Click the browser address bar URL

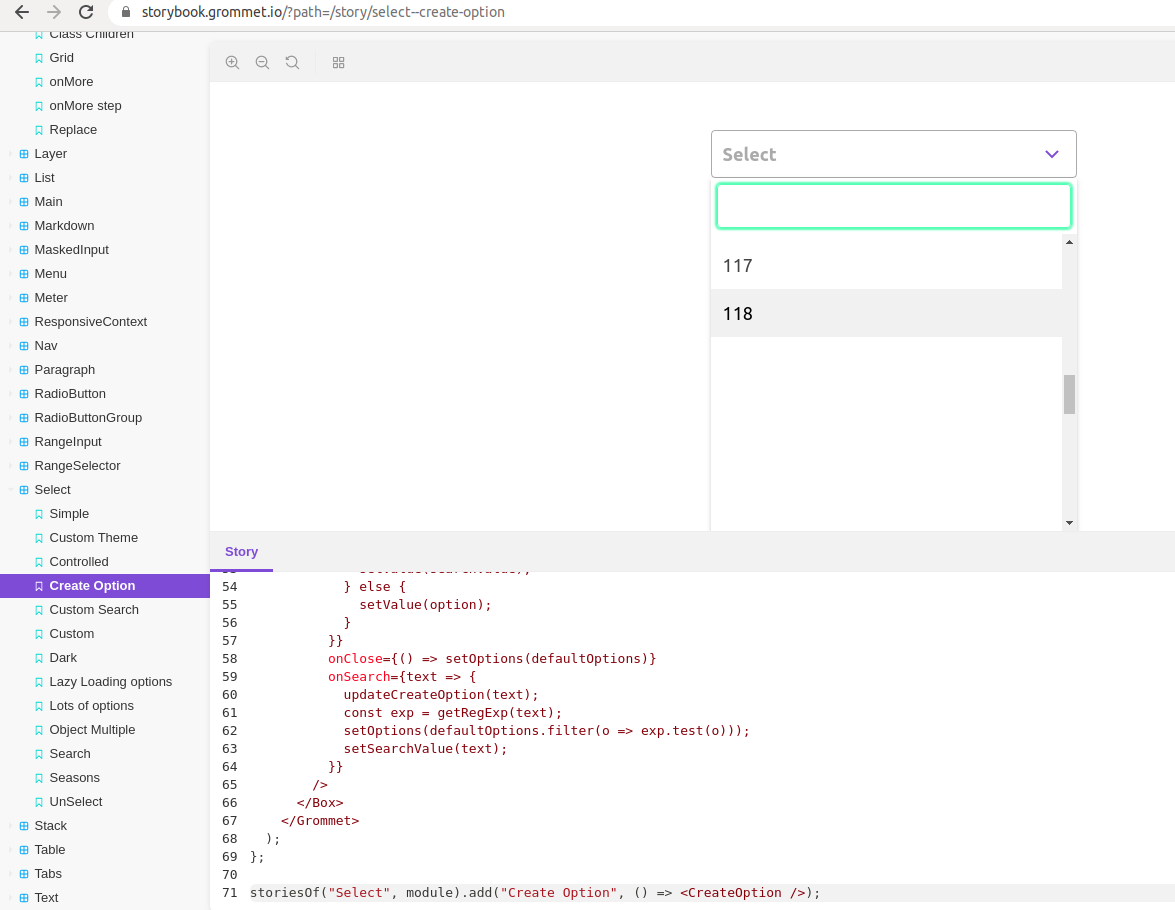coord(323,12)
